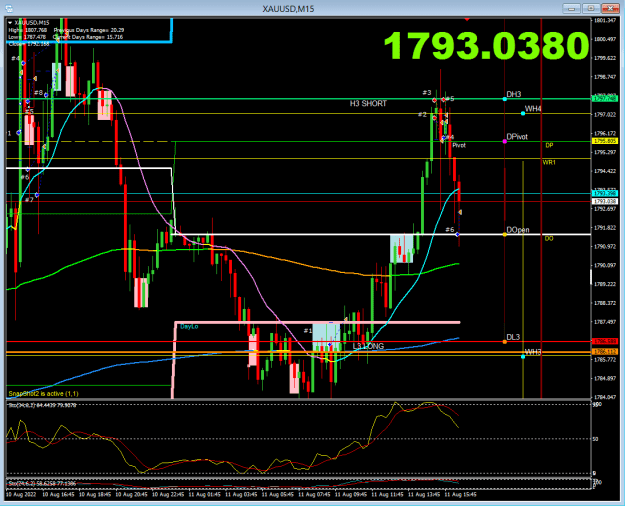
Task: Click the magenta DPivot marker dot
Action: pos(505,142)
